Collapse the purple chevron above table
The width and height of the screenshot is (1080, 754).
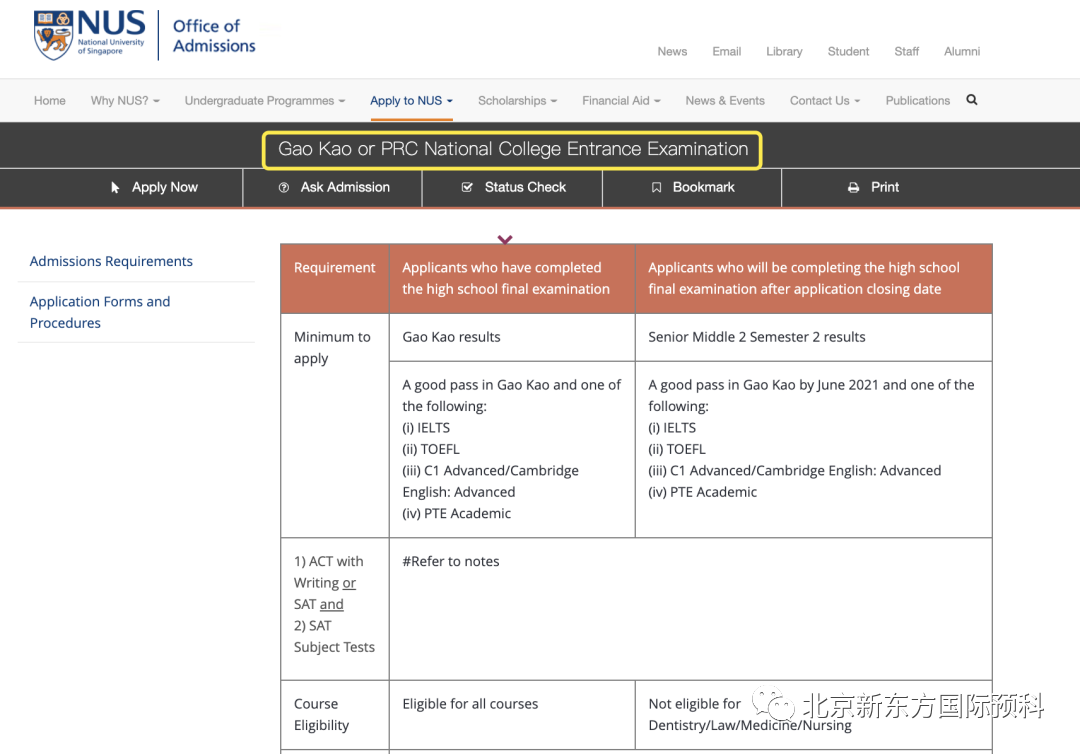505,240
